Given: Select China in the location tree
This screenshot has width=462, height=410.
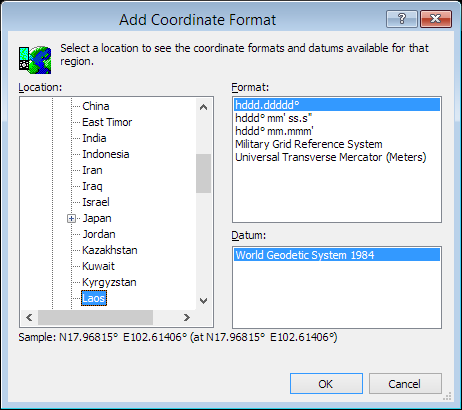Looking at the screenshot, I should tap(96, 106).
